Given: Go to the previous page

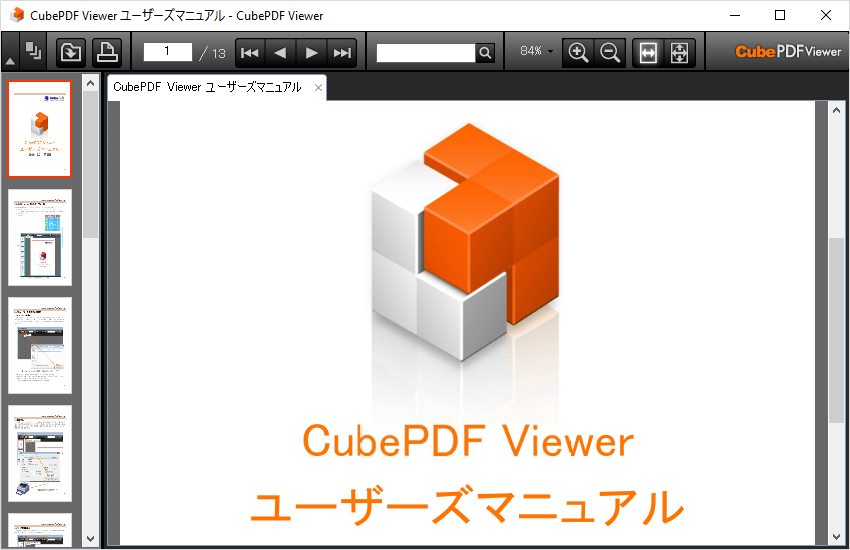Looking at the screenshot, I should coord(280,53).
